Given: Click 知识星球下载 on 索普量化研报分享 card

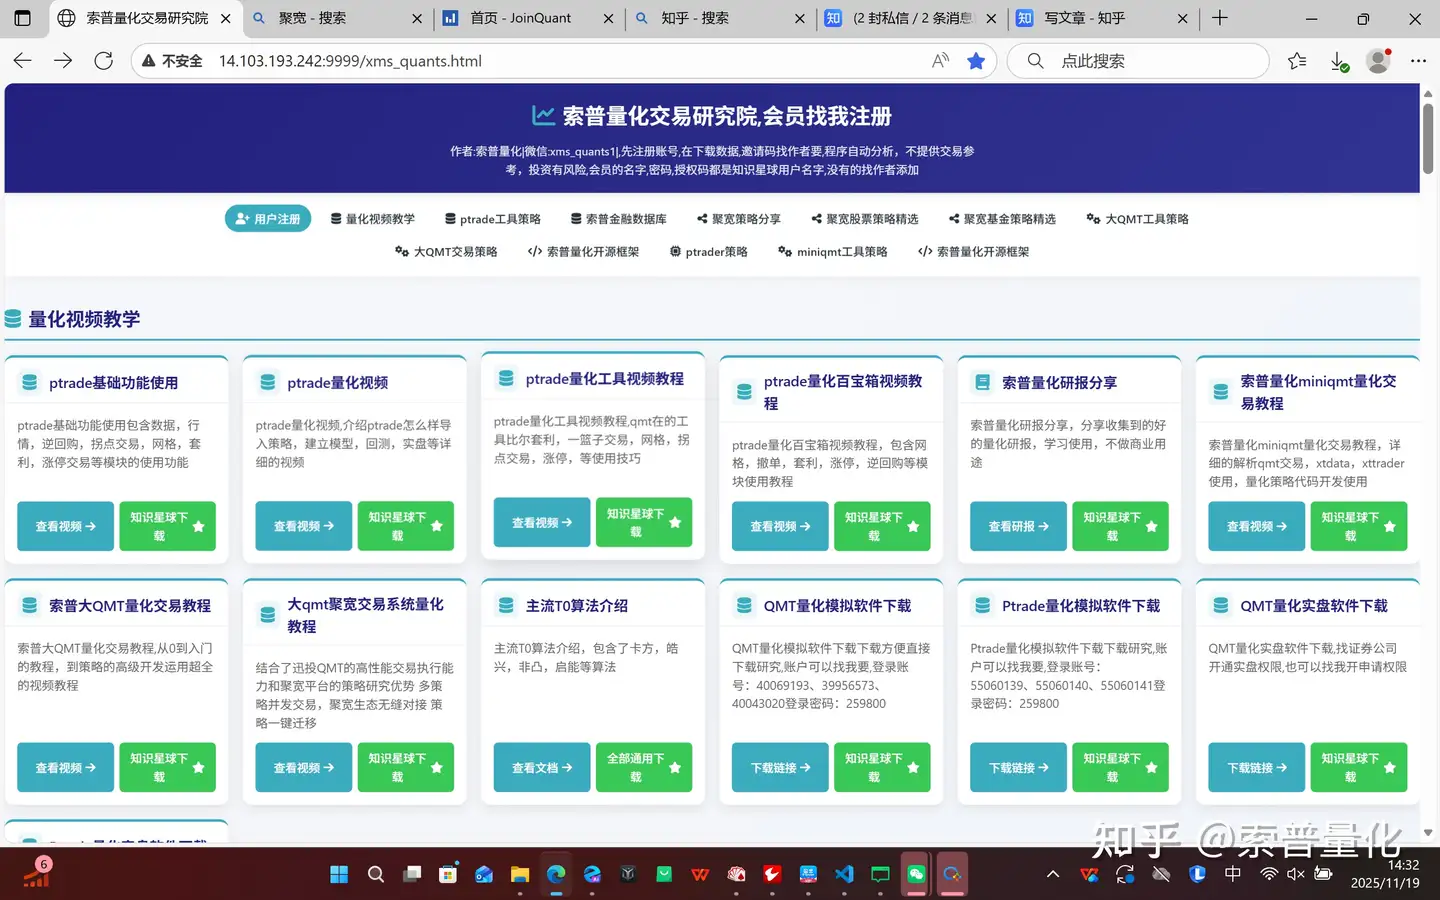Looking at the screenshot, I should coord(1120,526).
